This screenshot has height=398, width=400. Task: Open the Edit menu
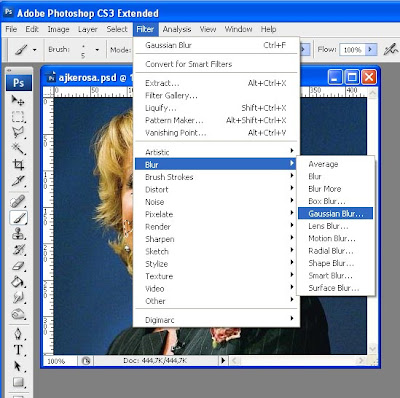32,29
